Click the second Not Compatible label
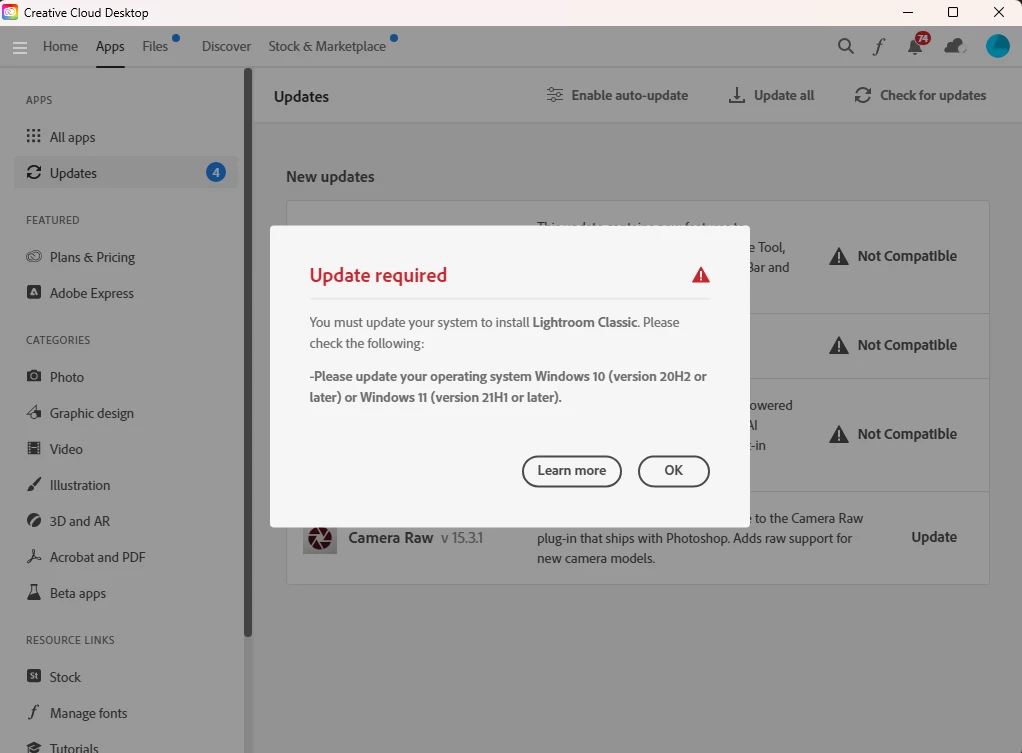Screen dimensions: 1022x753 [x=907, y=345]
